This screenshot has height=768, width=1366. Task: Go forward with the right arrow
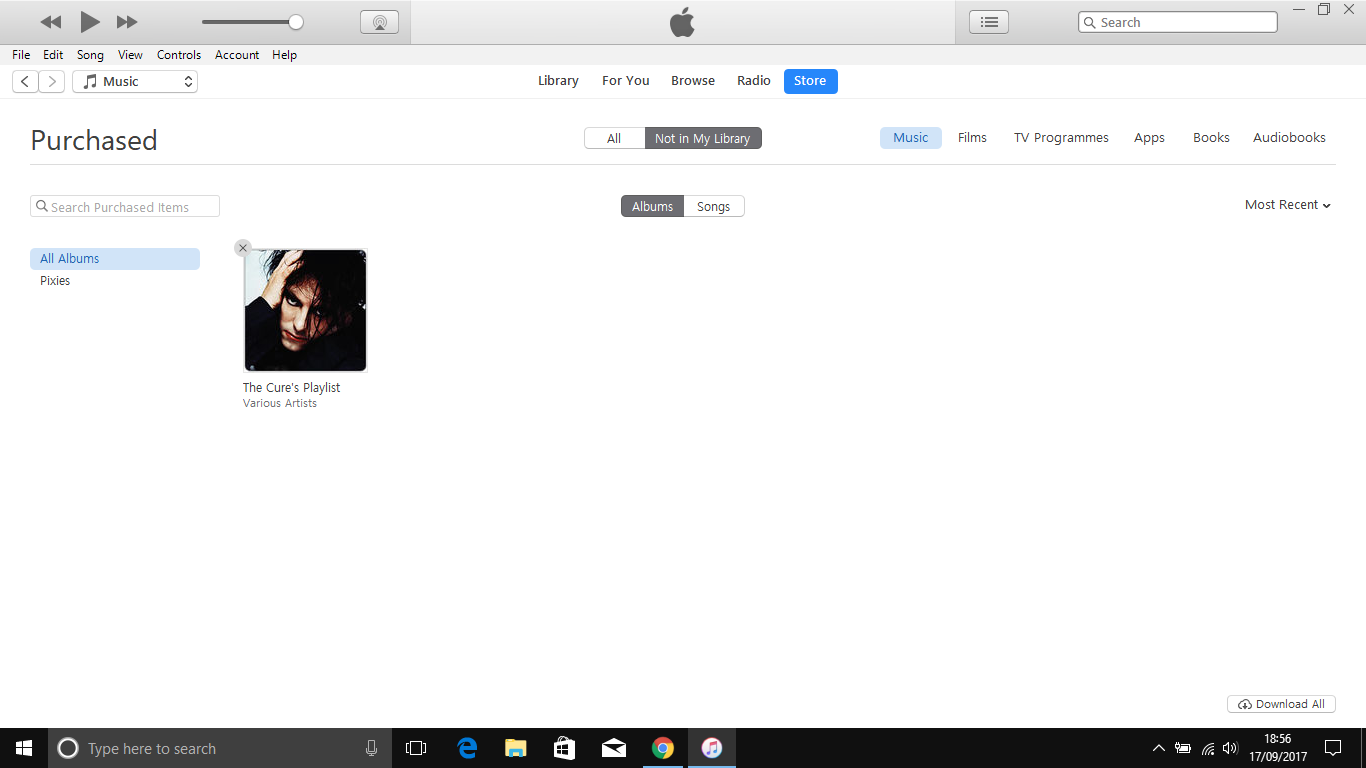[52, 82]
